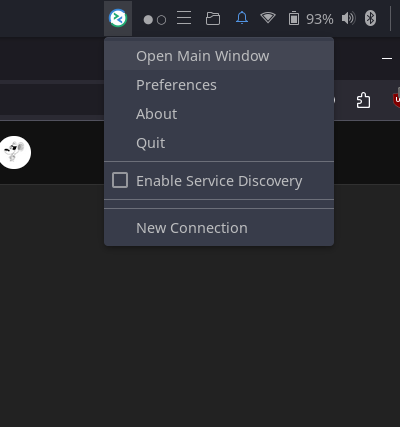Open the three-line hamburger tray menu
The height and width of the screenshot is (427, 400).
(x=184, y=18)
